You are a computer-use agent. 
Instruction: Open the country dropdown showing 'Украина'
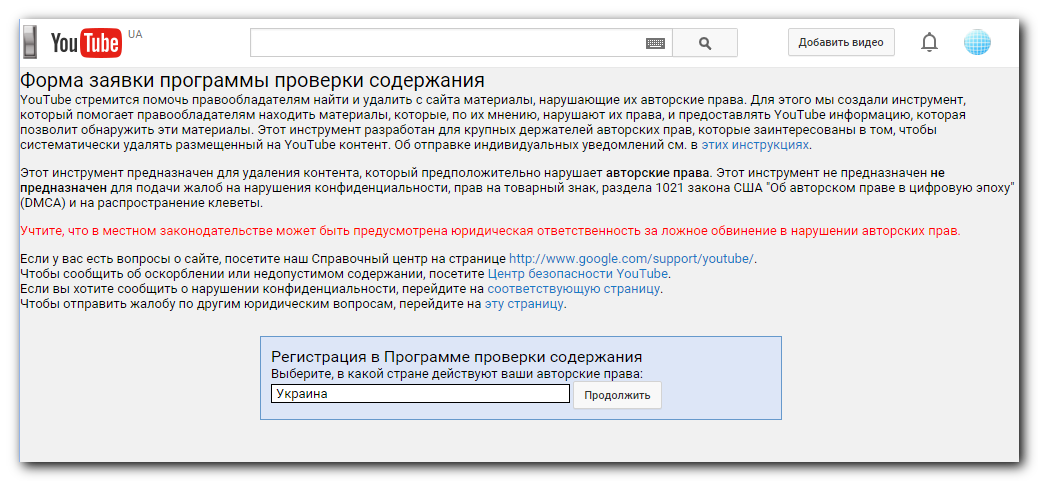[420, 394]
